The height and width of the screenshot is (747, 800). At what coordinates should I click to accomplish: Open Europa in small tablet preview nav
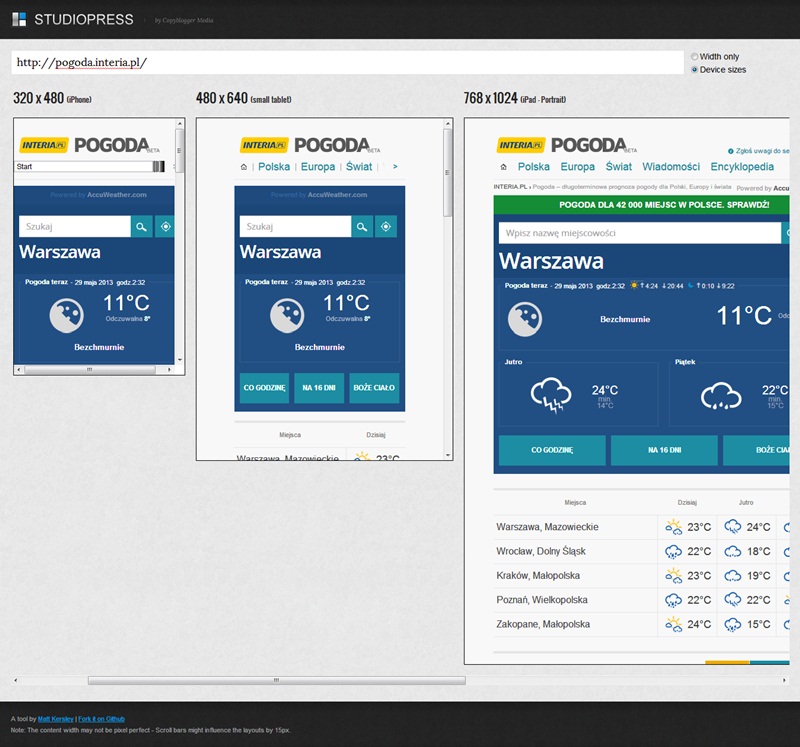coord(318,167)
